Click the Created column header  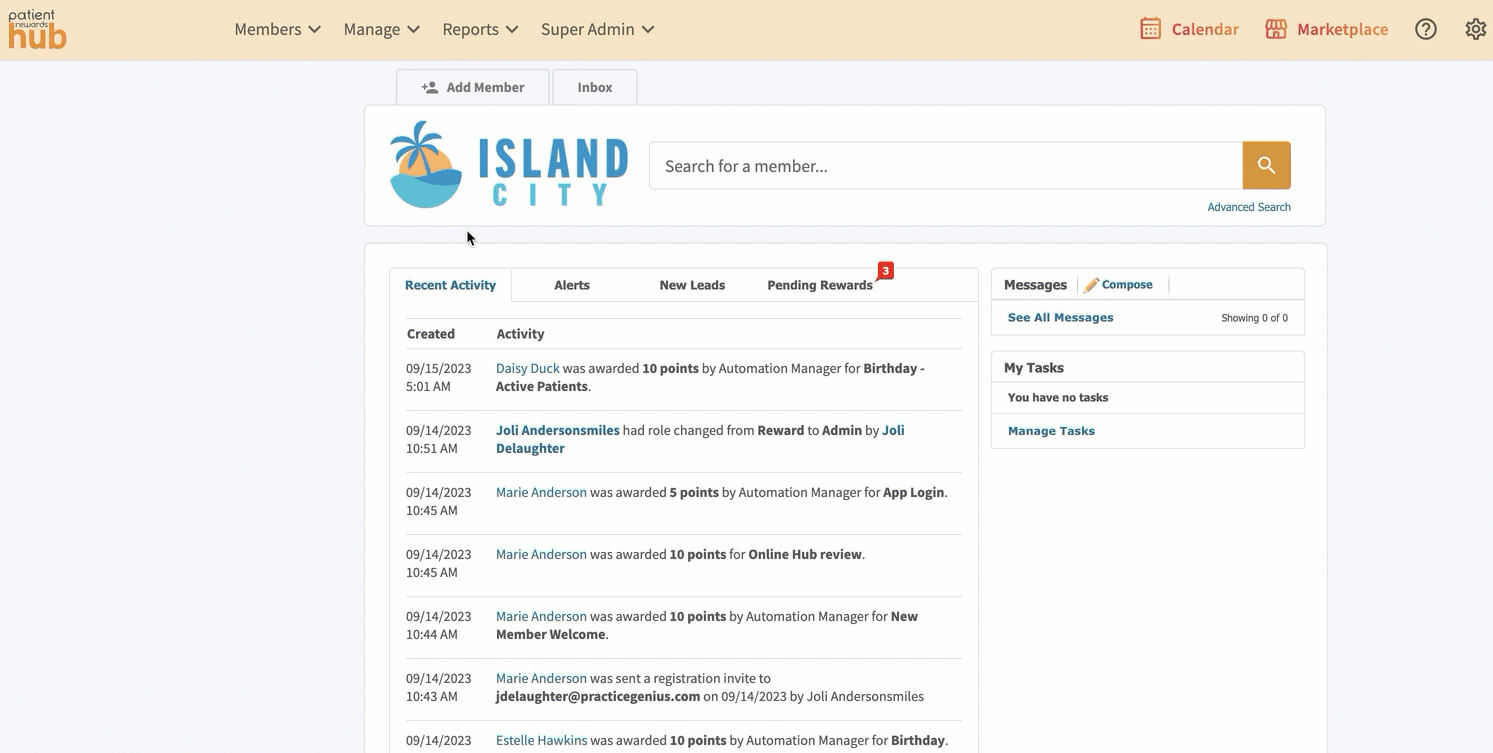431,334
